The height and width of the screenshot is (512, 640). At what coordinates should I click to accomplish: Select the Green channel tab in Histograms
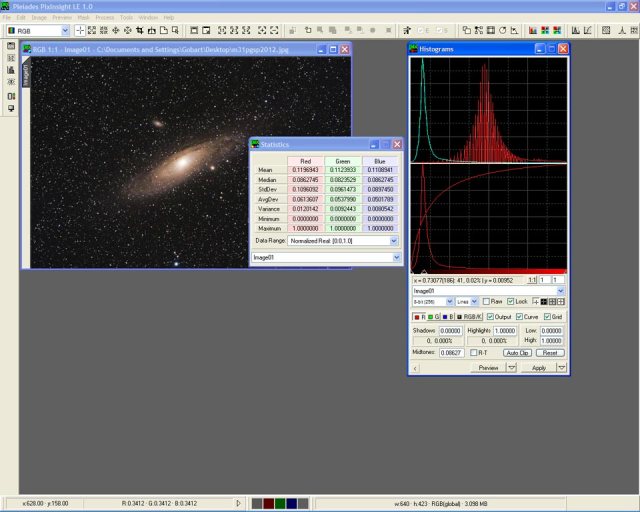[x=433, y=316]
